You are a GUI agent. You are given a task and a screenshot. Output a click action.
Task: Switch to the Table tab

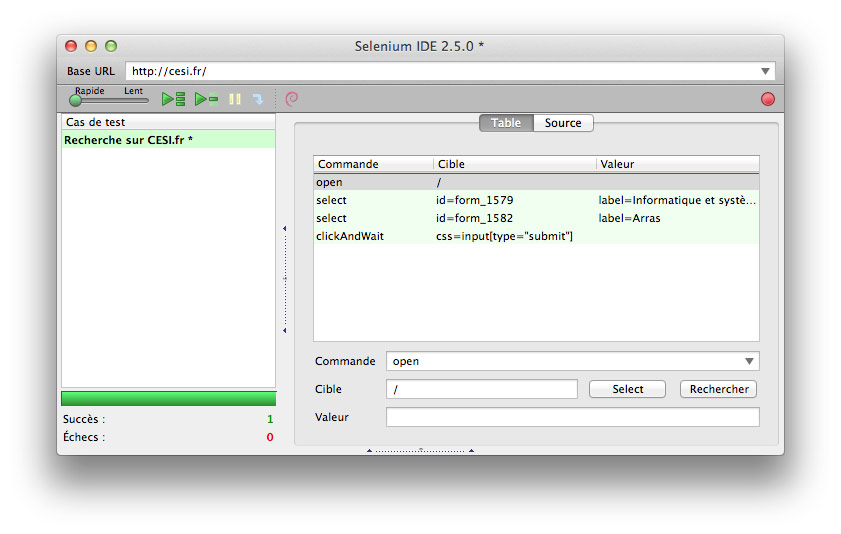(x=506, y=123)
